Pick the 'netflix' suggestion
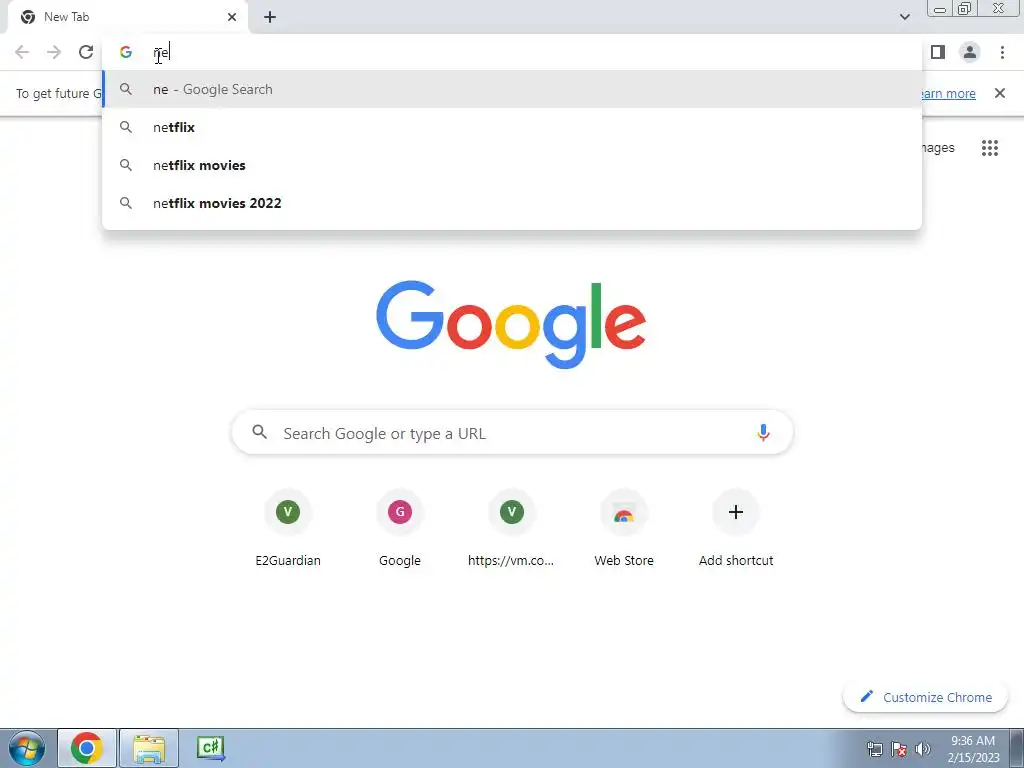The width and height of the screenshot is (1024, 768). [512, 127]
